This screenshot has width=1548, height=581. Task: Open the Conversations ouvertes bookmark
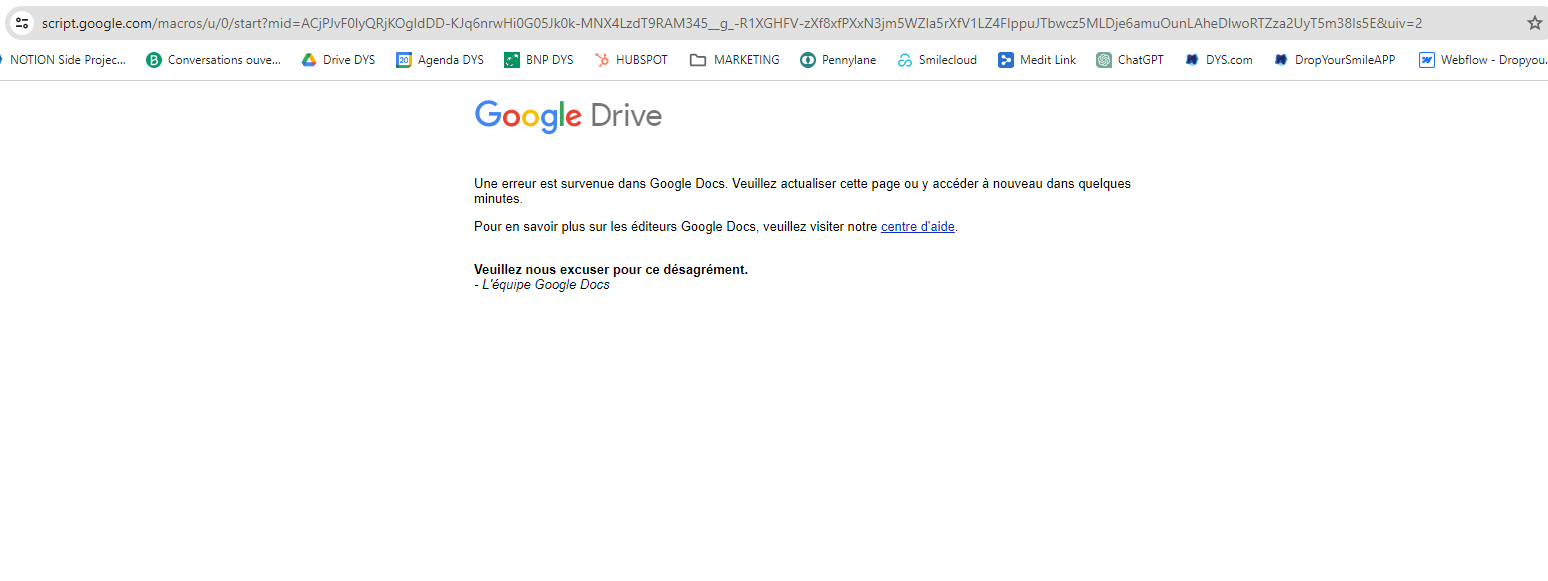(x=213, y=60)
